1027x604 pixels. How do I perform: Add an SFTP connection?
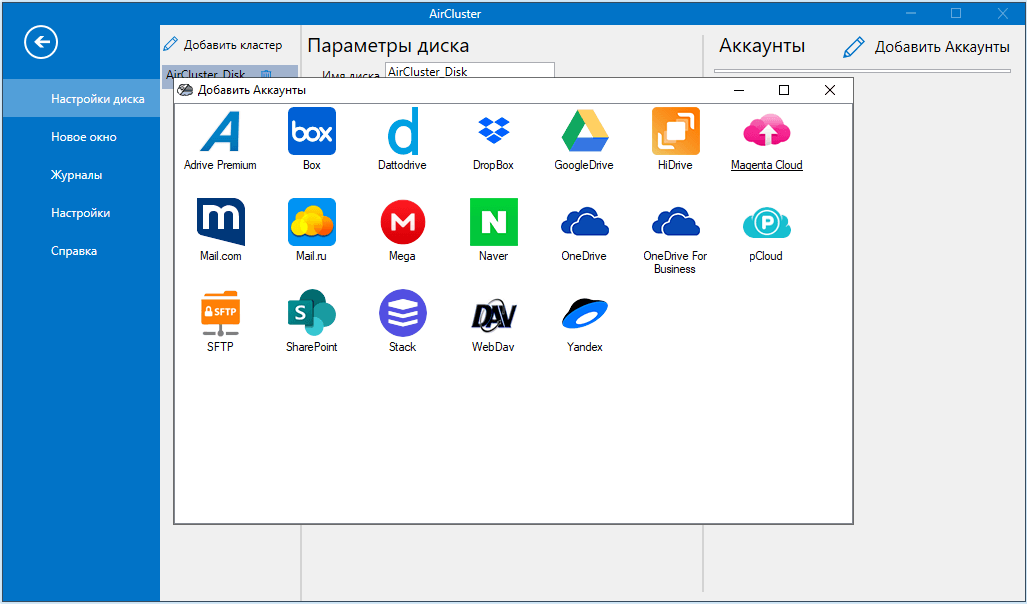[x=220, y=312]
